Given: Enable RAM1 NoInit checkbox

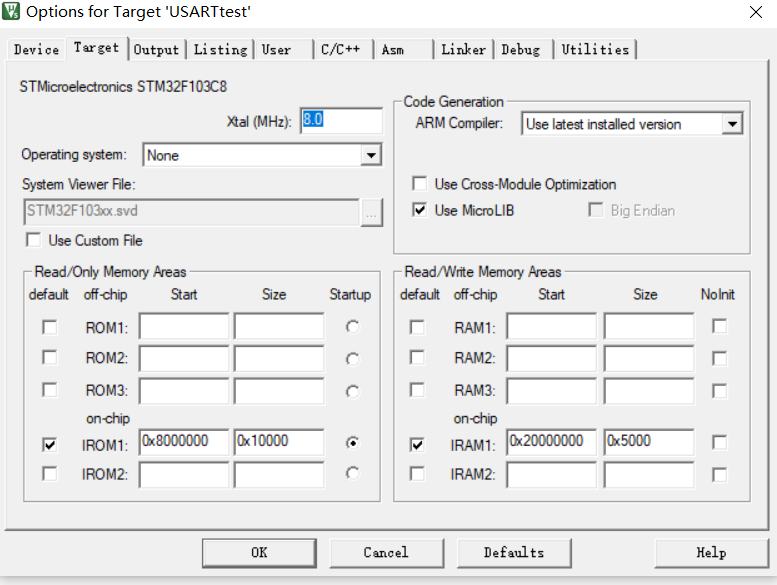Looking at the screenshot, I should click(719, 326).
